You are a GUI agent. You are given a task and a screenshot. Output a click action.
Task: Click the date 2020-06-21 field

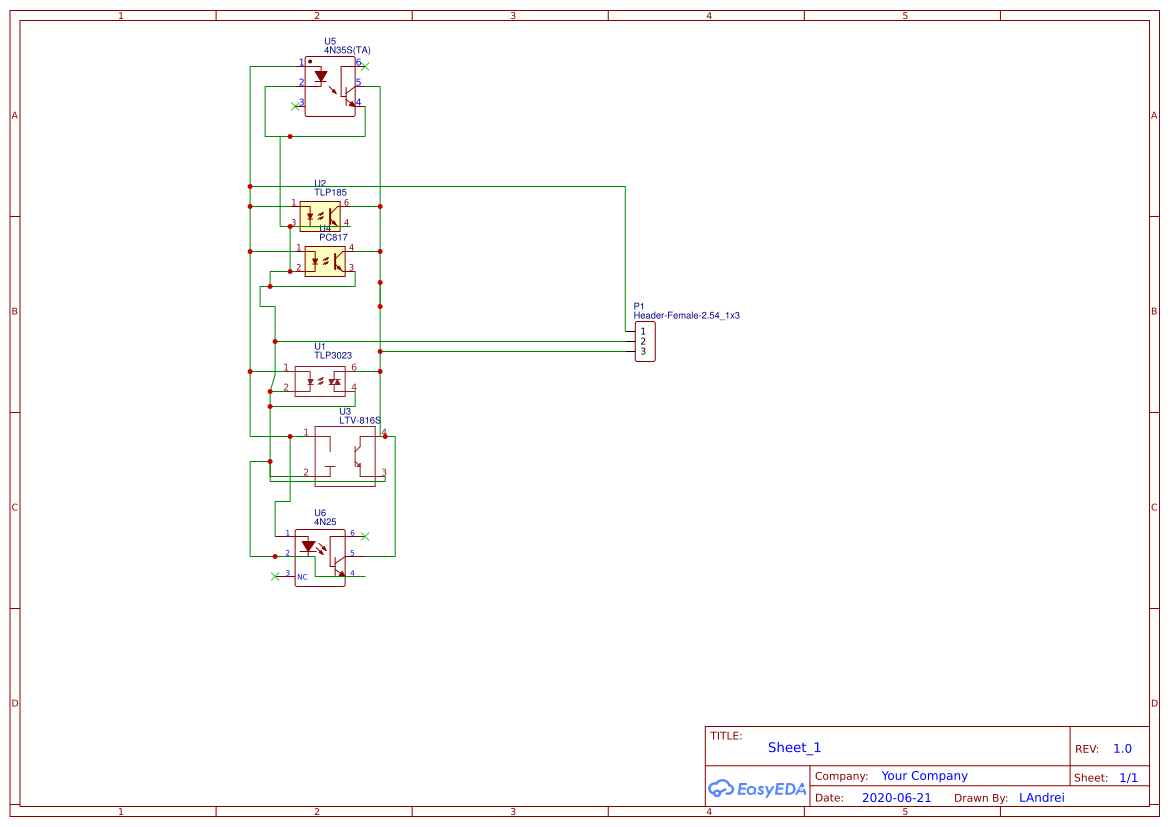[895, 797]
